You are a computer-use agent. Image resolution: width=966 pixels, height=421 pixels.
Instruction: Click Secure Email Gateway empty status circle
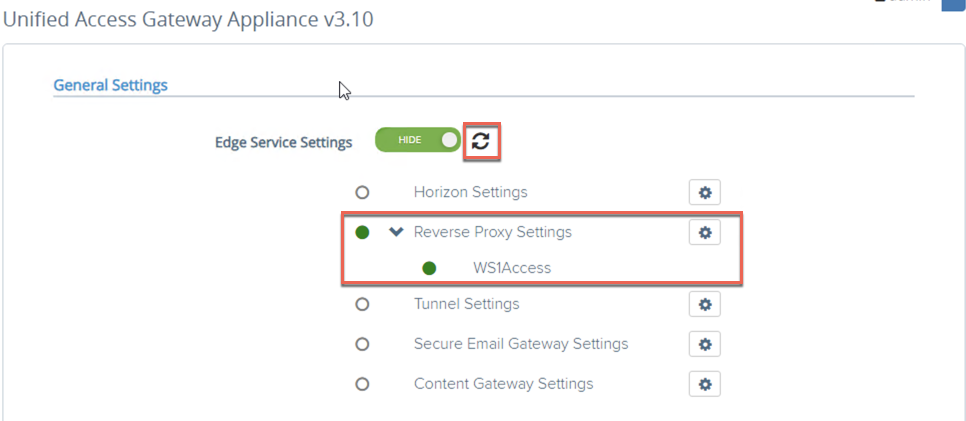click(362, 344)
